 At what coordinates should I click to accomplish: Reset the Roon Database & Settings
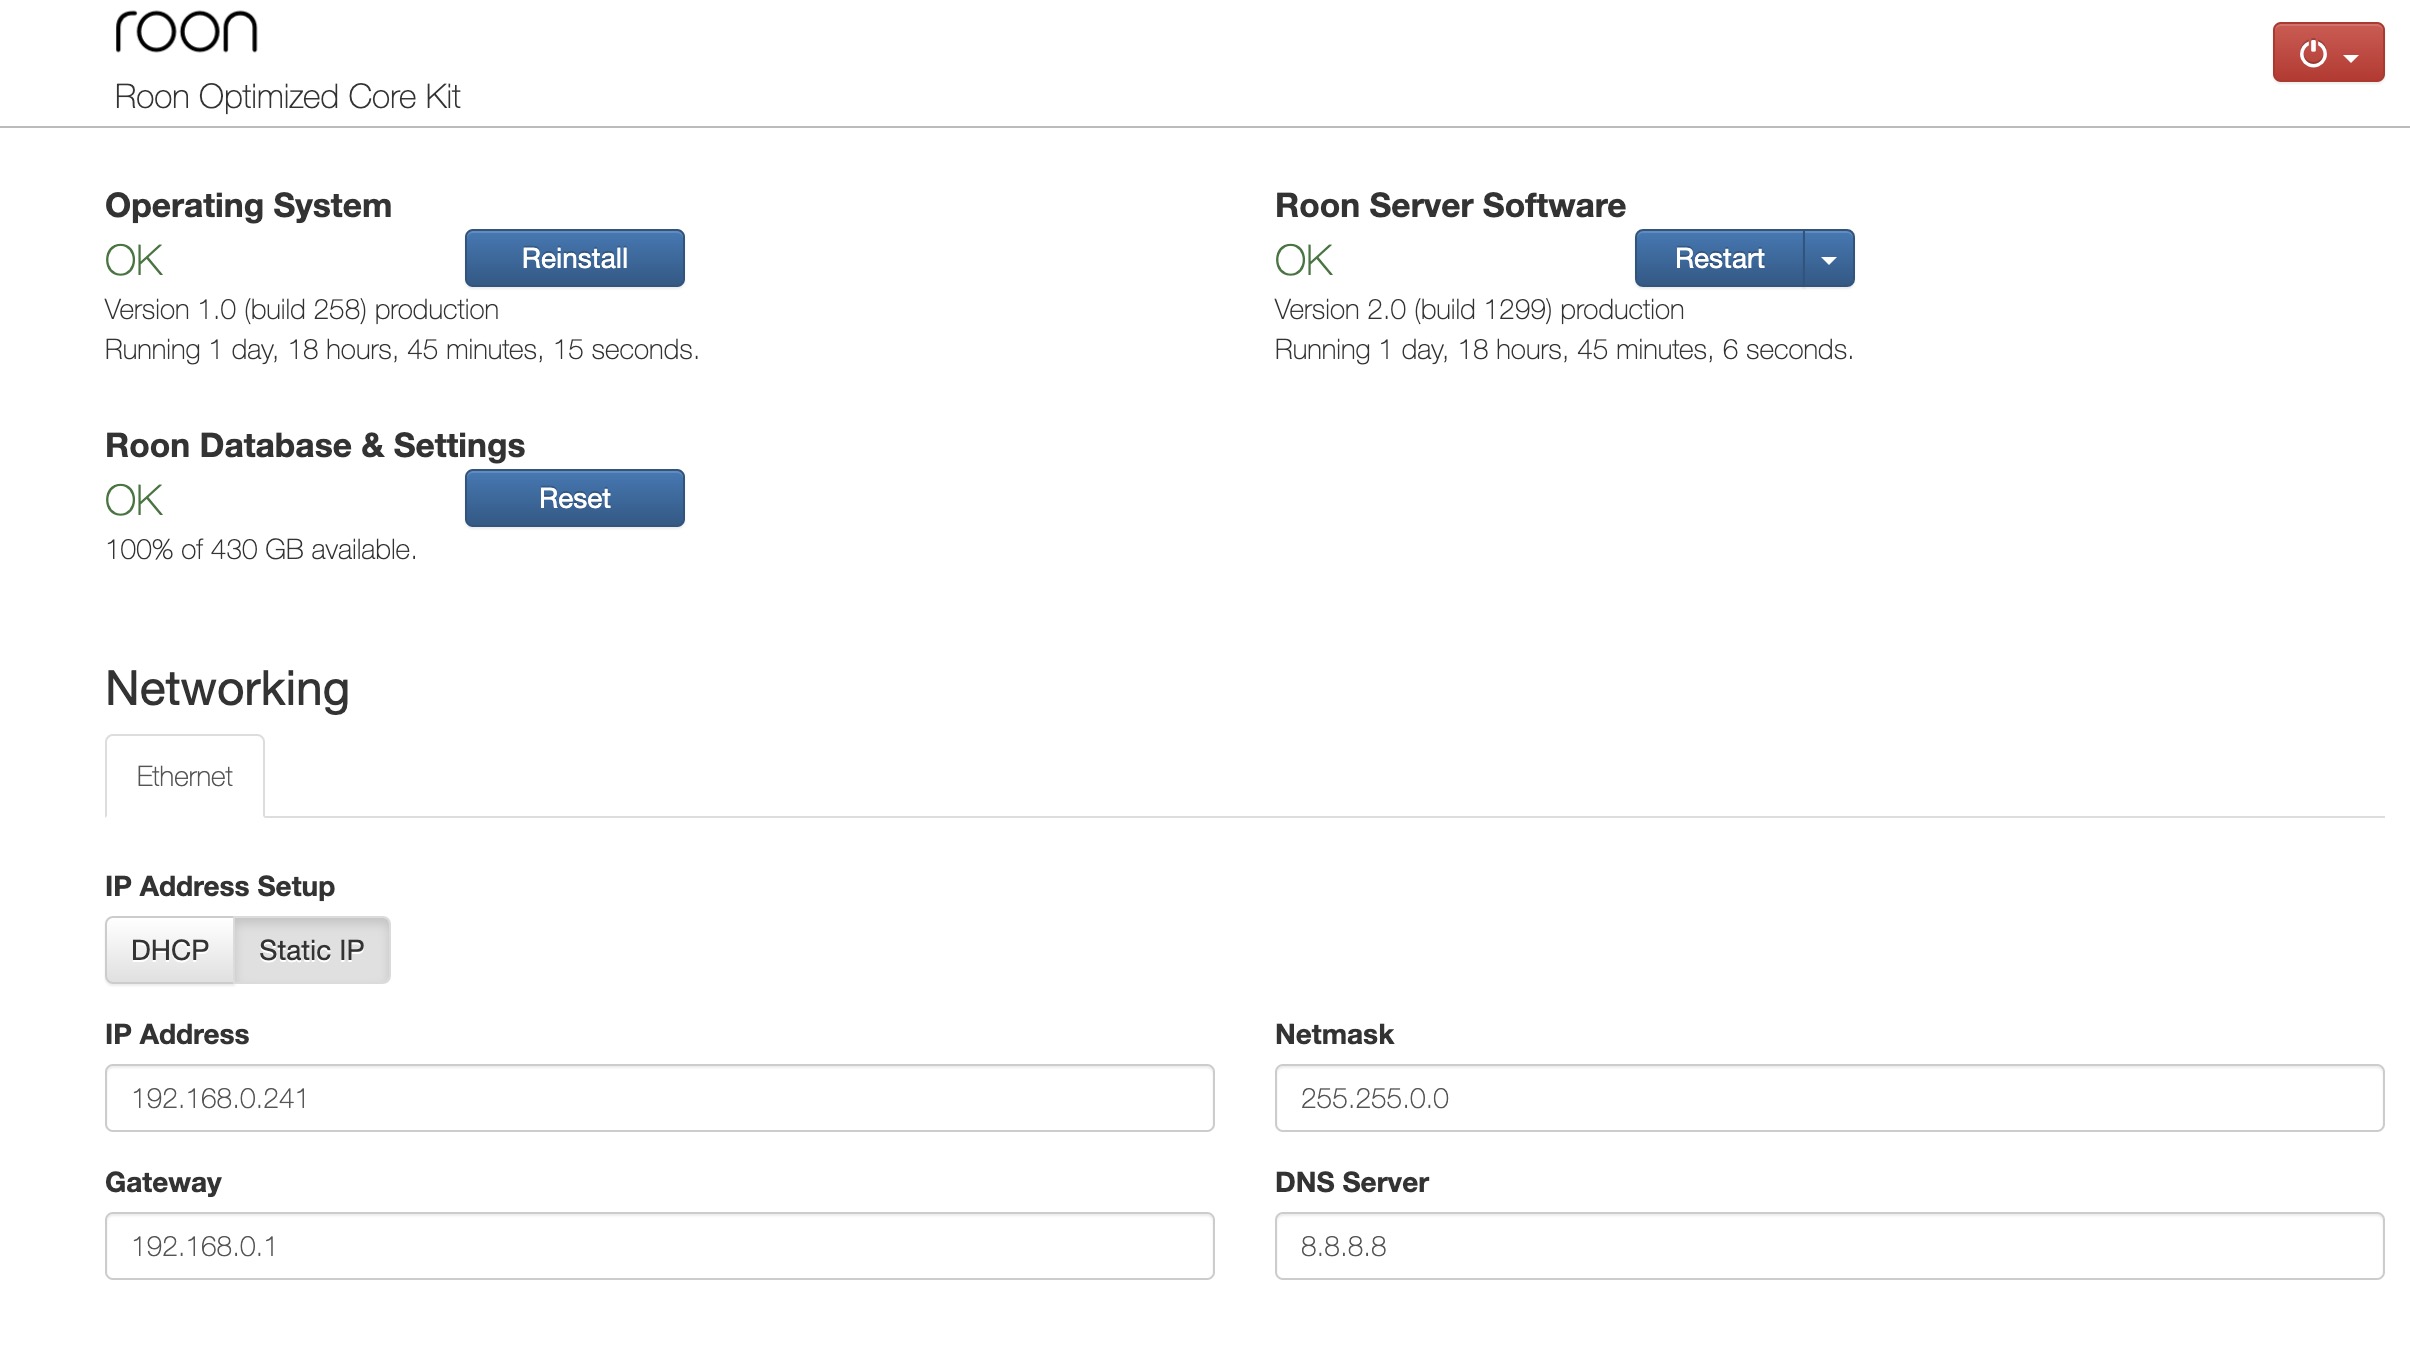coord(575,498)
